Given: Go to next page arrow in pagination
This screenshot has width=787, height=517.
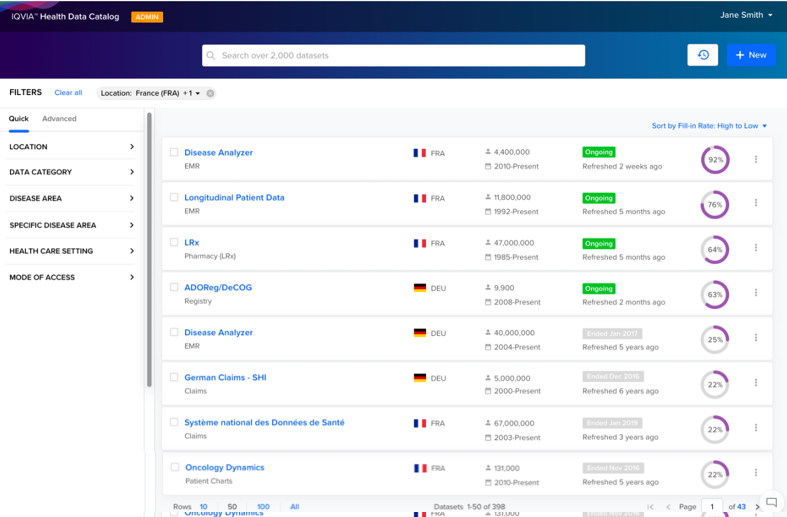Looking at the screenshot, I should [757, 506].
